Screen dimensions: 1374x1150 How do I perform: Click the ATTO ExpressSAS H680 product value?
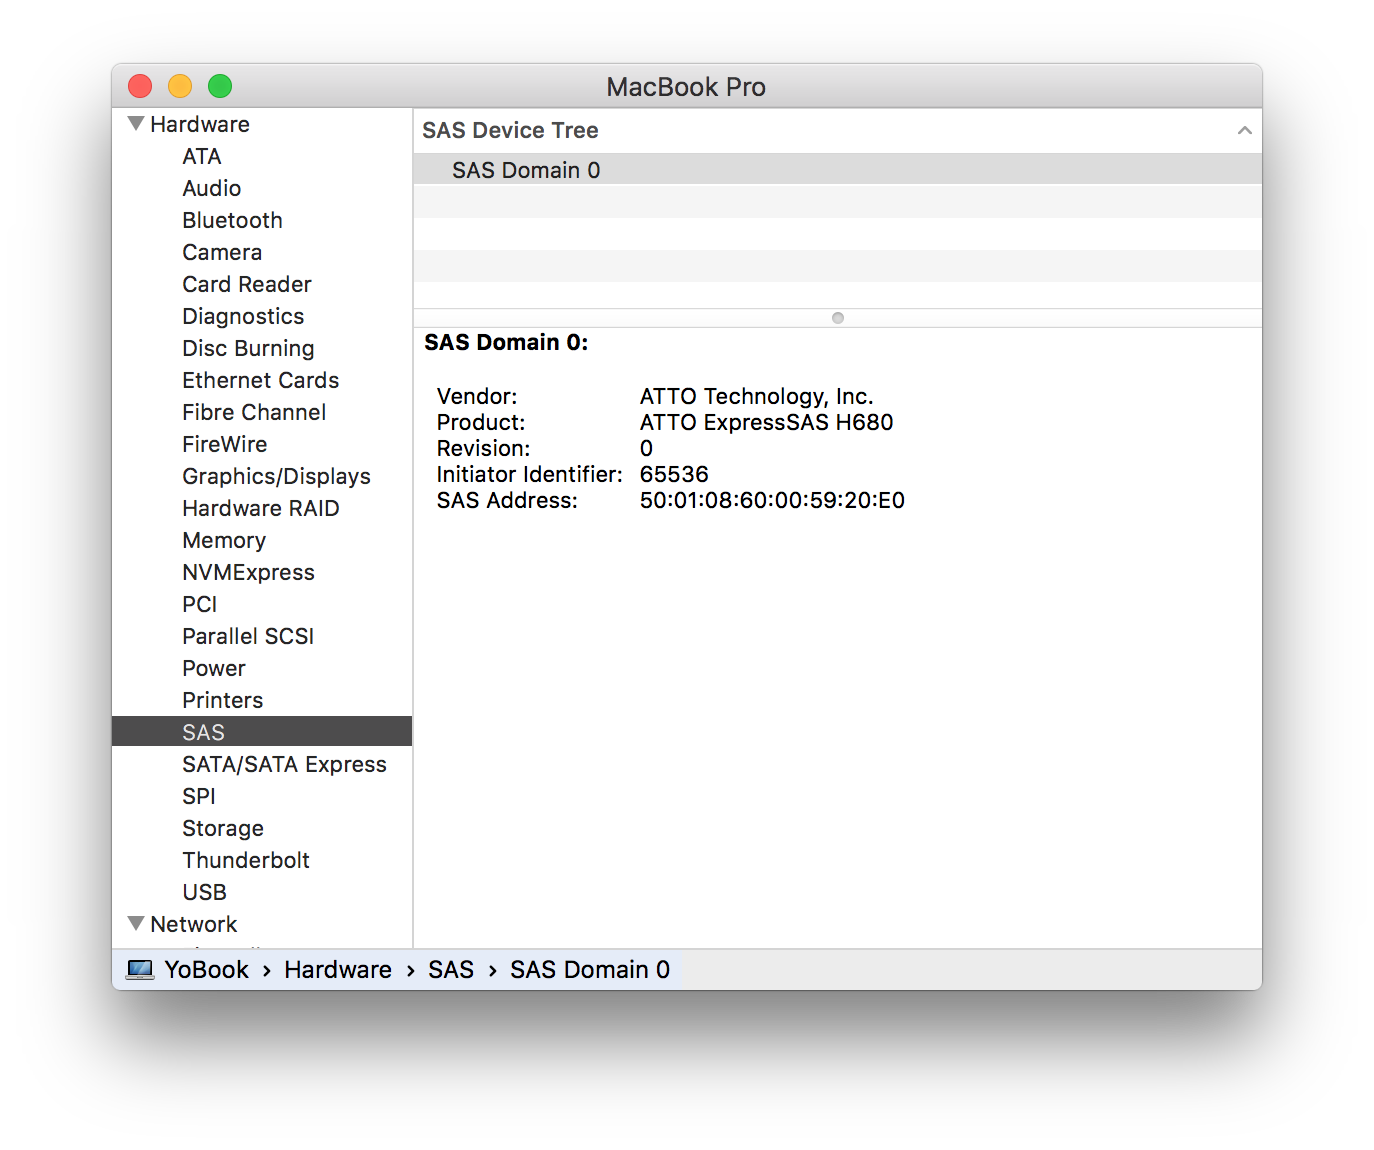click(x=767, y=423)
